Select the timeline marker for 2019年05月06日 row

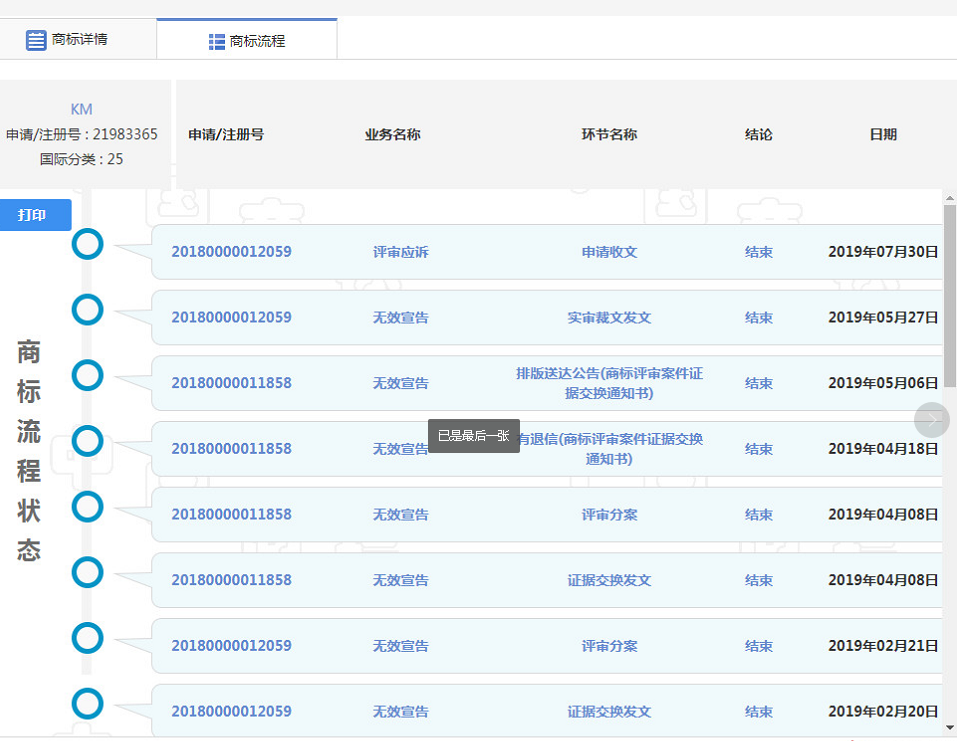pos(88,376)
